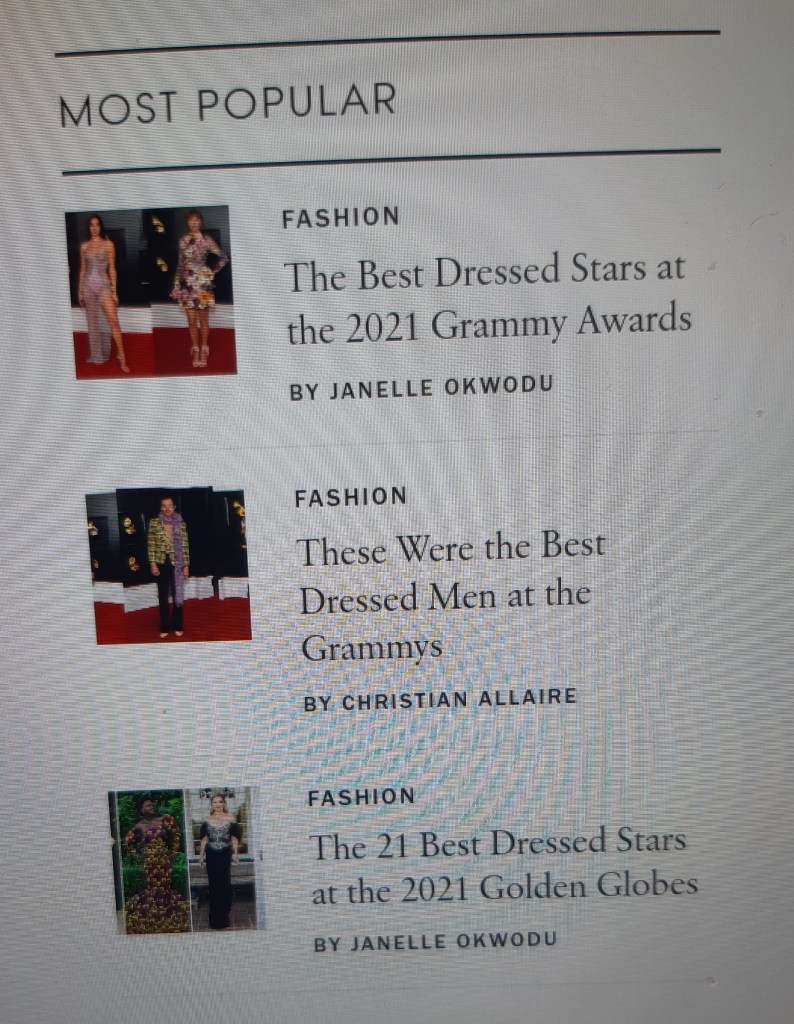Click the MOST POPULAR section heading
The image size is (794, 1024).
227,104
